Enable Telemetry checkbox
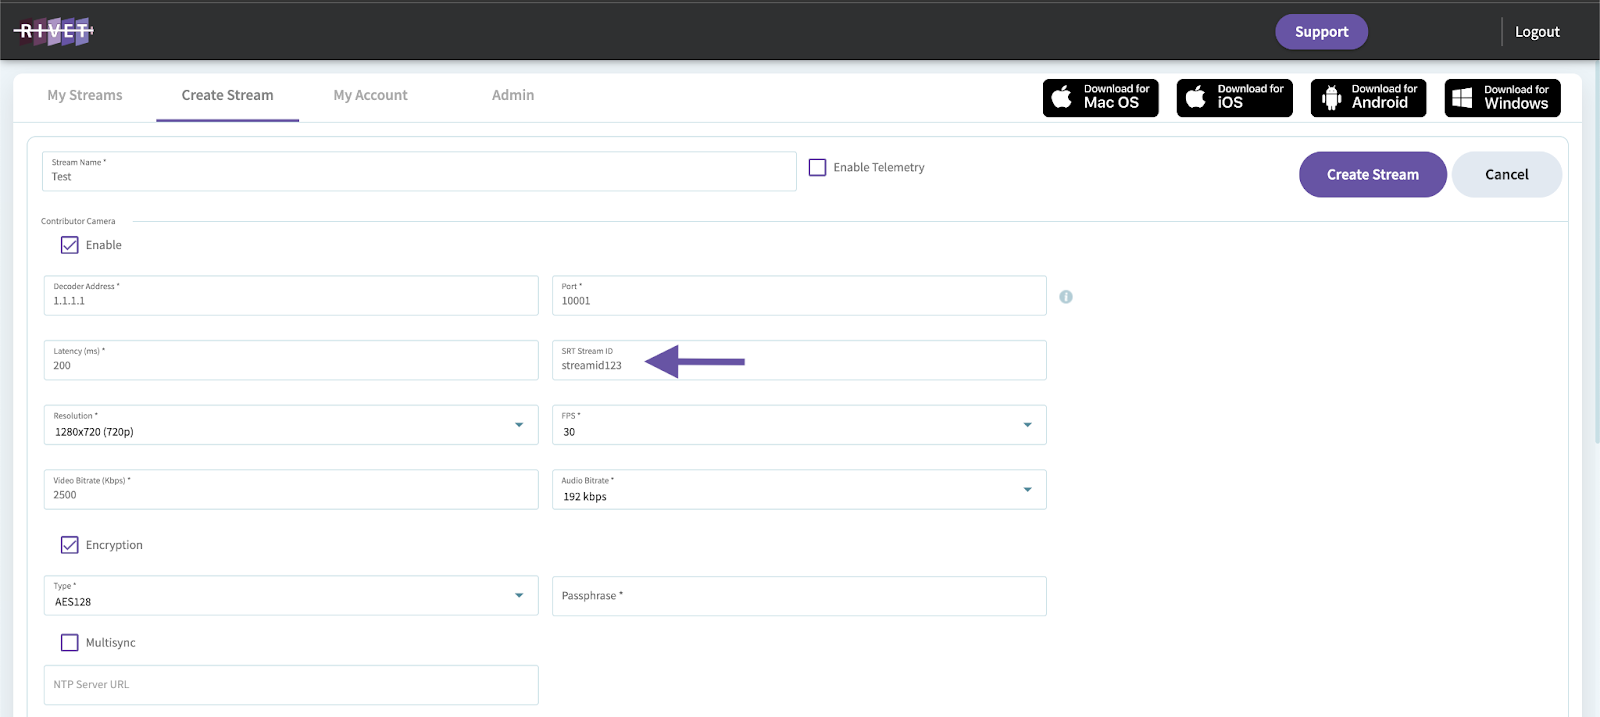The width and height of the screenshot is (1600, 717). click(817, 167)
